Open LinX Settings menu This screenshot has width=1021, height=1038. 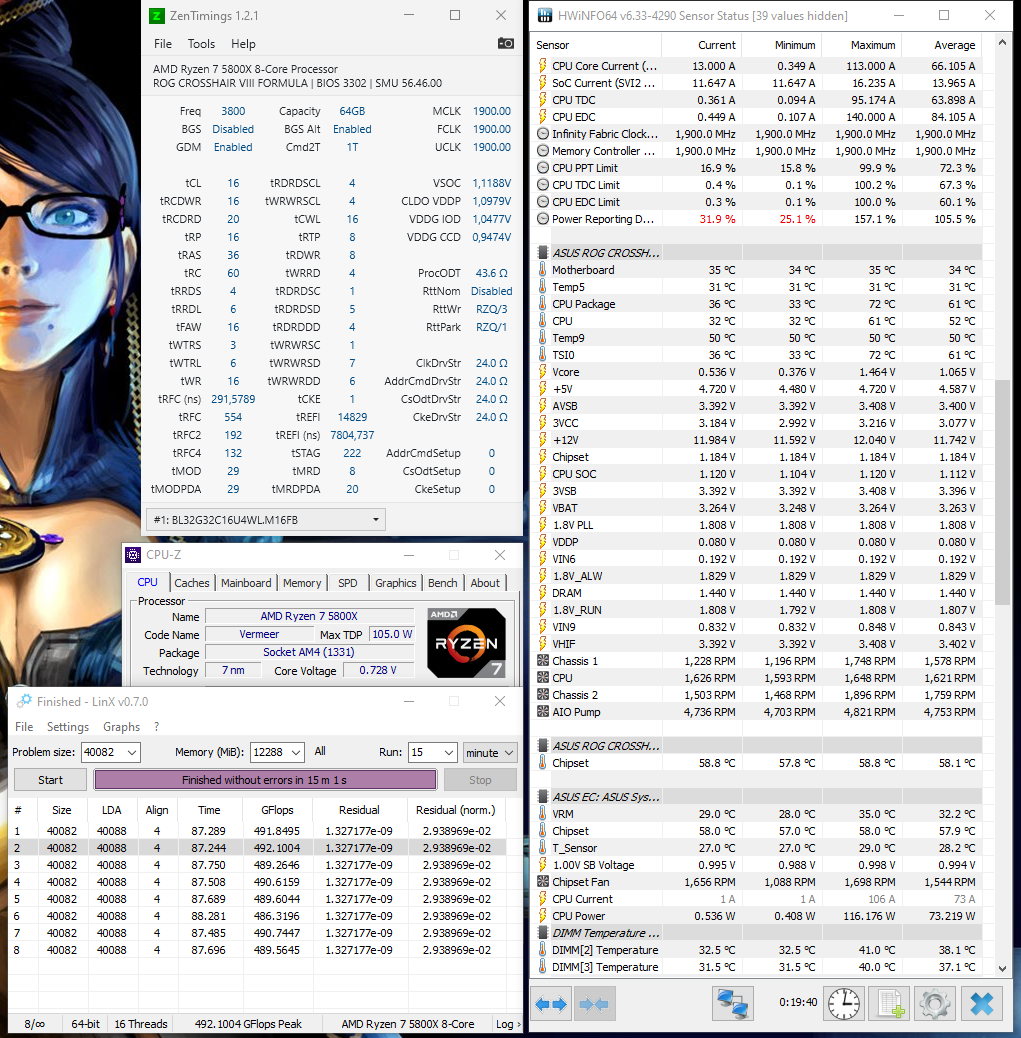[x=68, y=726]
